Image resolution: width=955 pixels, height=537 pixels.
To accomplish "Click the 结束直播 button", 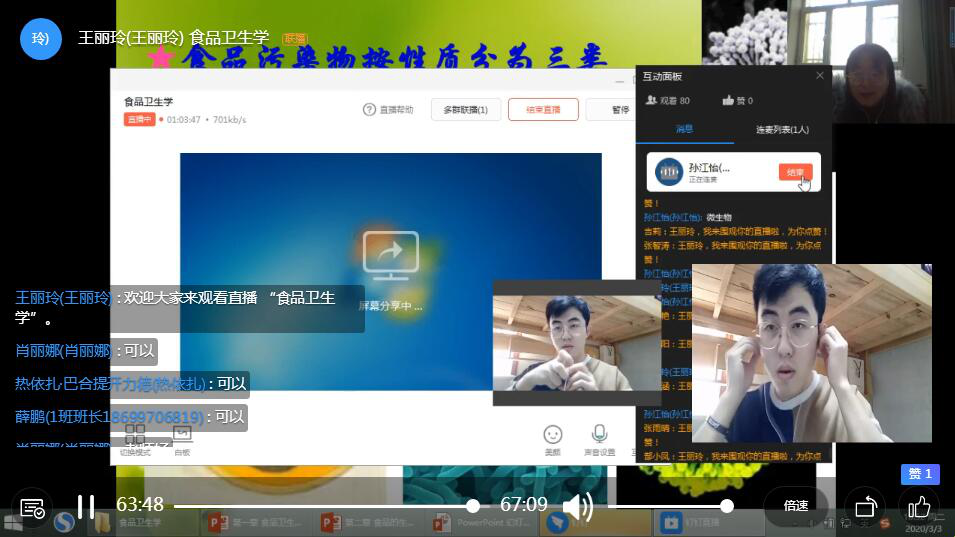I will [x=543, y=110].
